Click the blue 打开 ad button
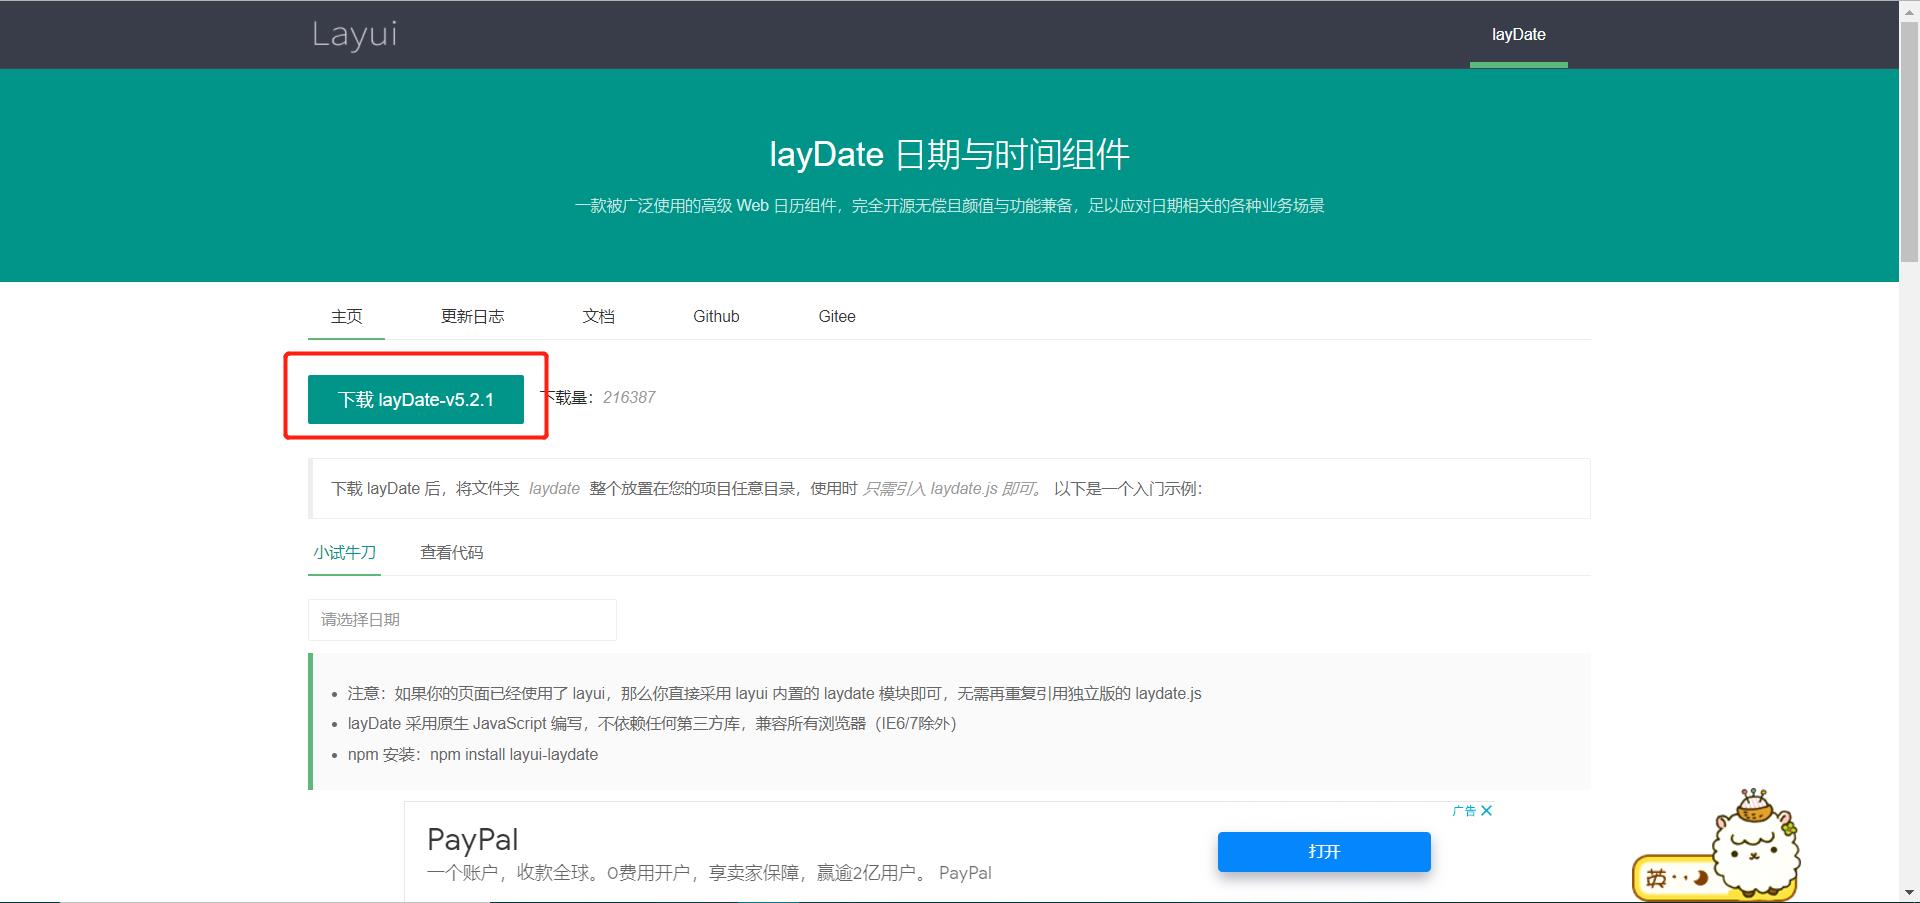Screen dimensions: 1920x903 (1324, 852)
